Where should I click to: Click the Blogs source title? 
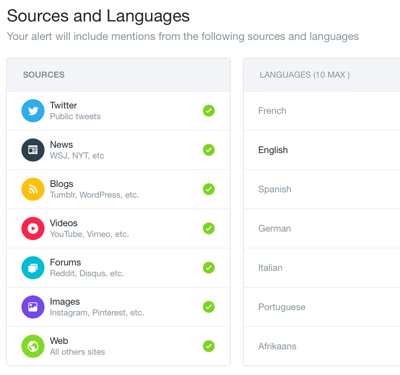click(x=62, y=184)
